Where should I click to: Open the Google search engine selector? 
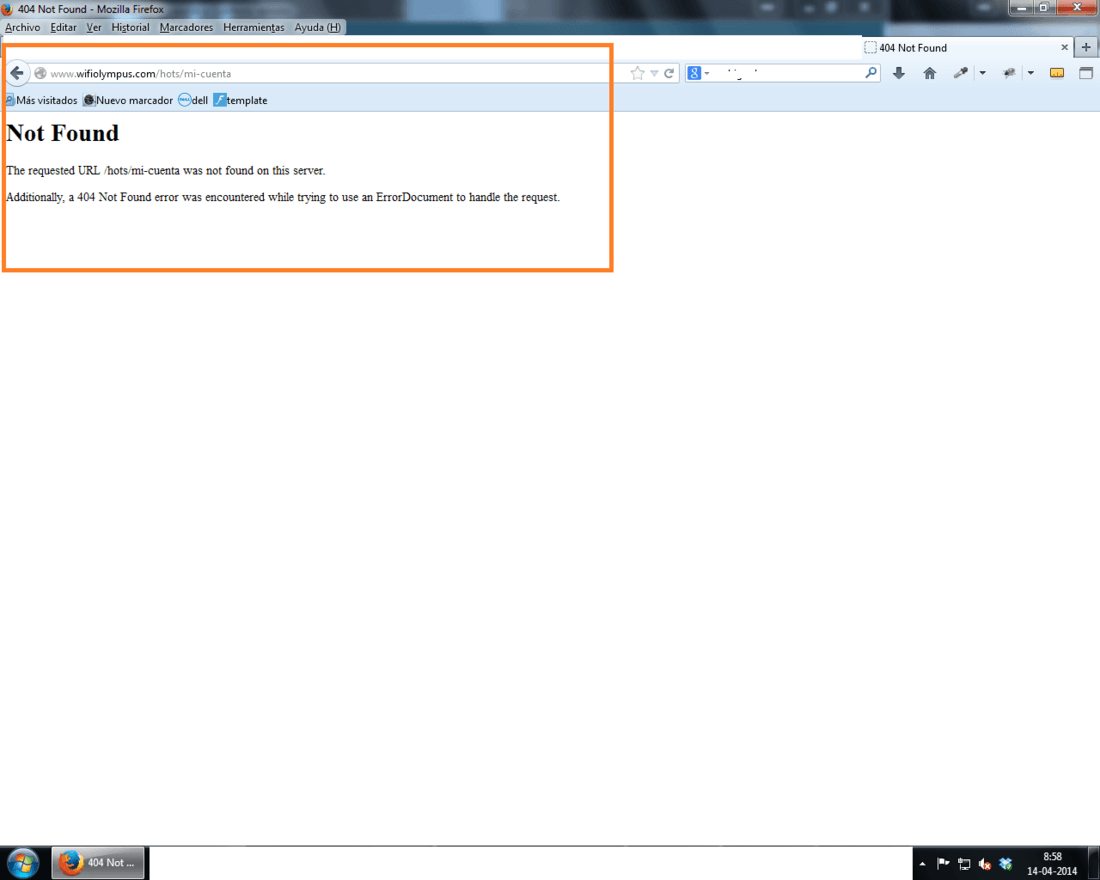tap(698, 73)
